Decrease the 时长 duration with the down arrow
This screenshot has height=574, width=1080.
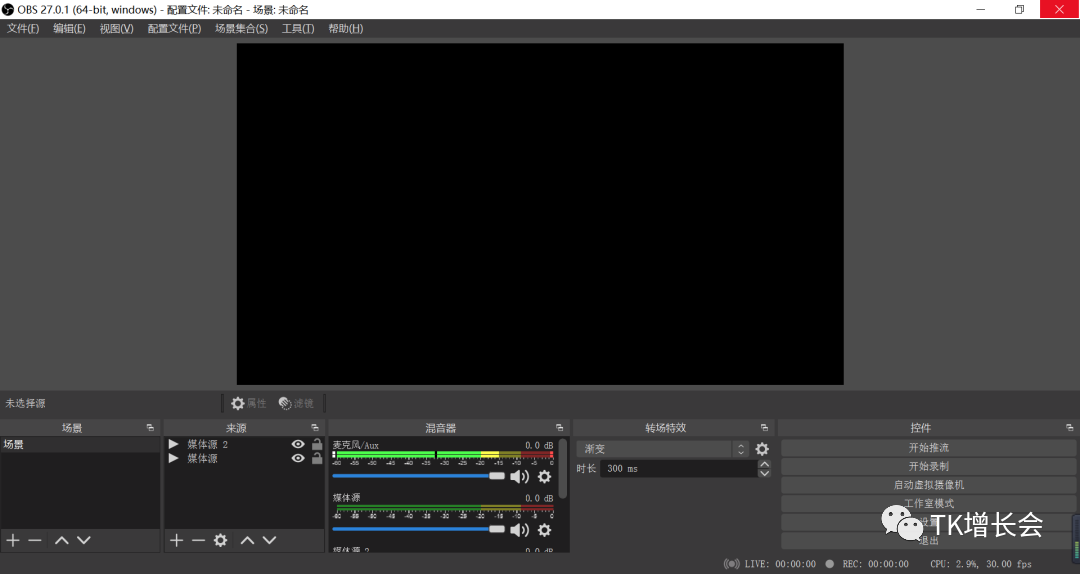click(764, 473)
